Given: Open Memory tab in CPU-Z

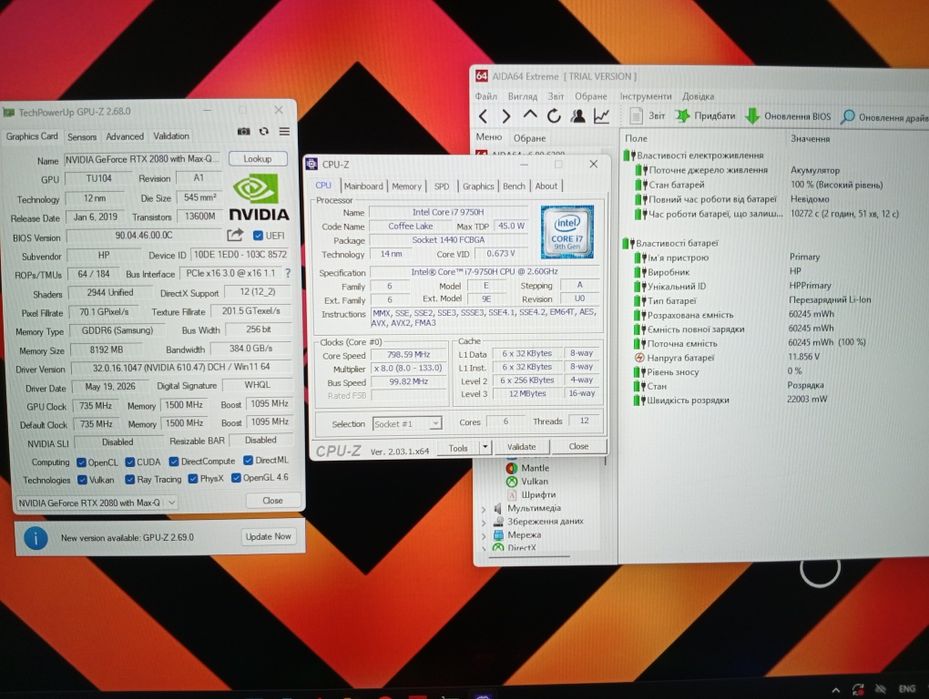Looking at the screenshot, I should pyautogui.click(x=406, y=186).
